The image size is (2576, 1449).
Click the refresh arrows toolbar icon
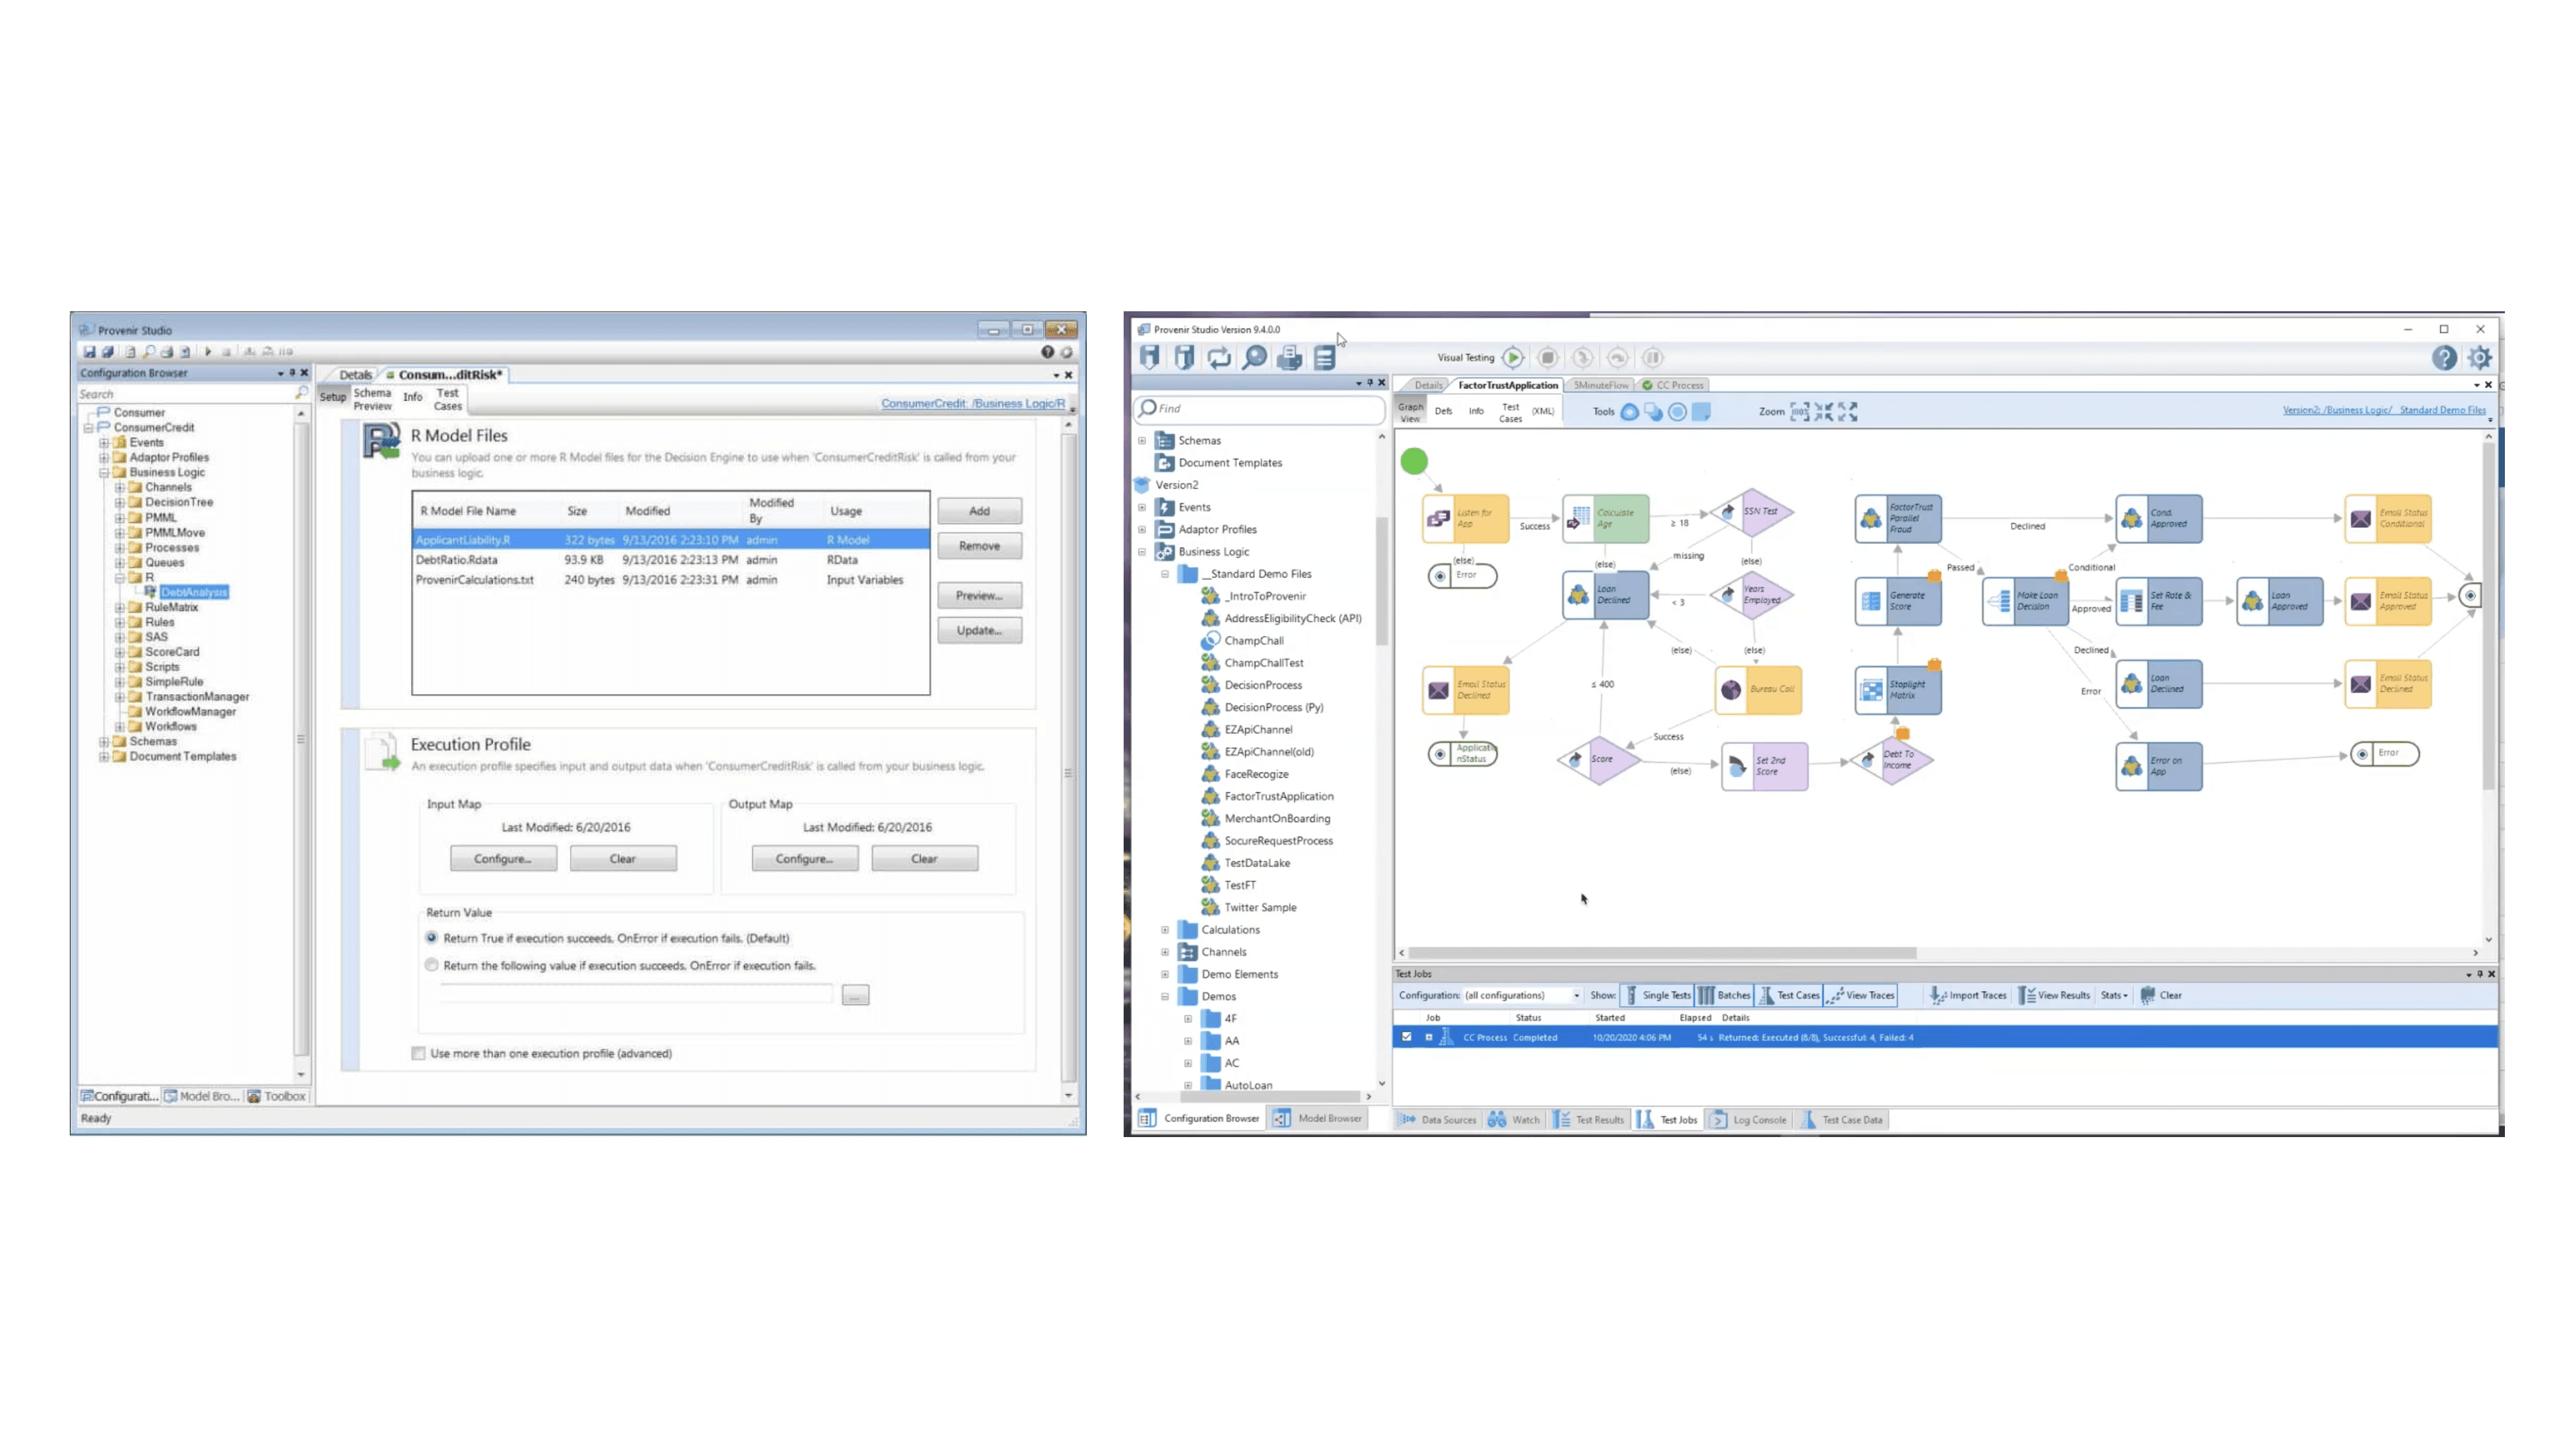1219,357
